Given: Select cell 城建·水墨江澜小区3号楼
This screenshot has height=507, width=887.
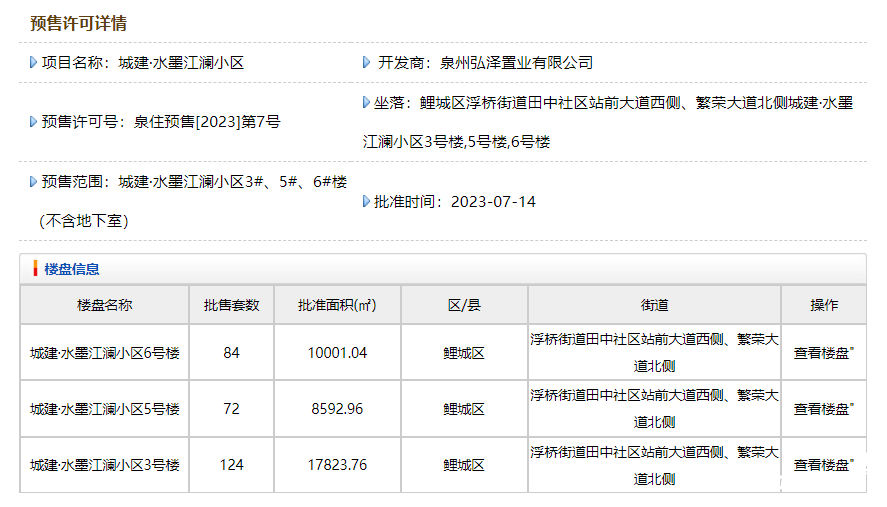Looking at the screenshot, I should pyautogui.click(x=105, y=465).
